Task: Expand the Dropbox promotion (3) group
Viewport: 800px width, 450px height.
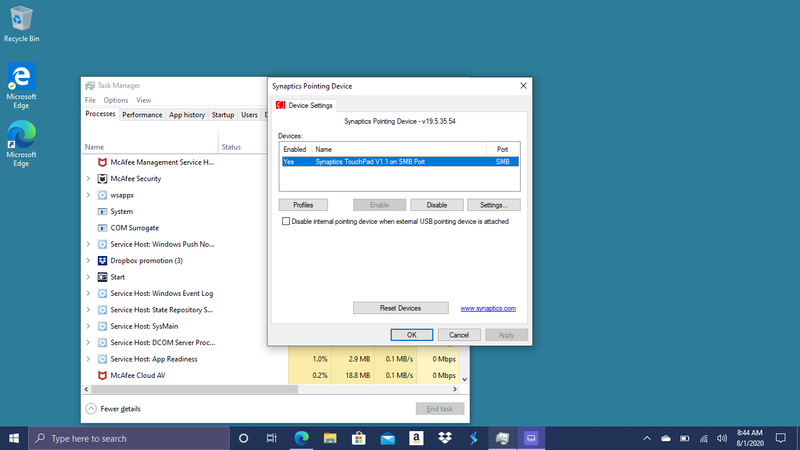Action: pyautogui.click(x=88, y=261)
